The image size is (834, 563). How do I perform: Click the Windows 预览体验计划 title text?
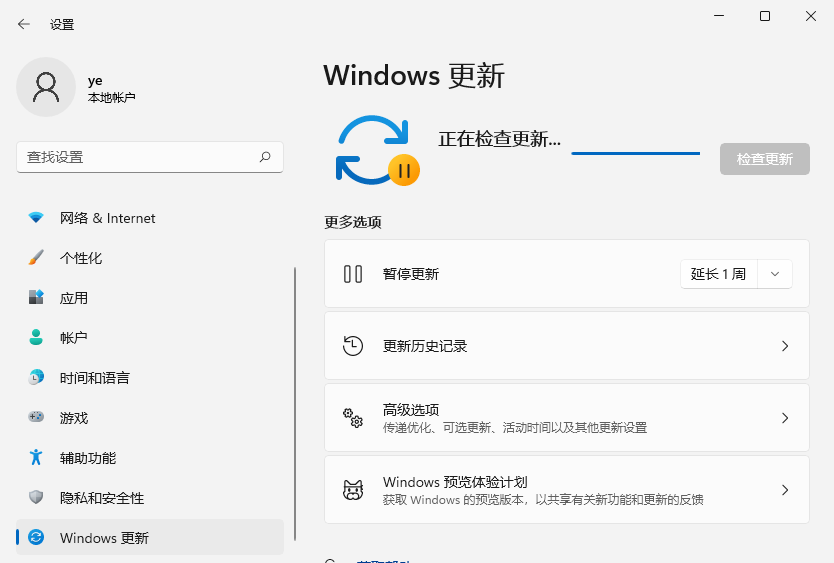coord(455,482)
